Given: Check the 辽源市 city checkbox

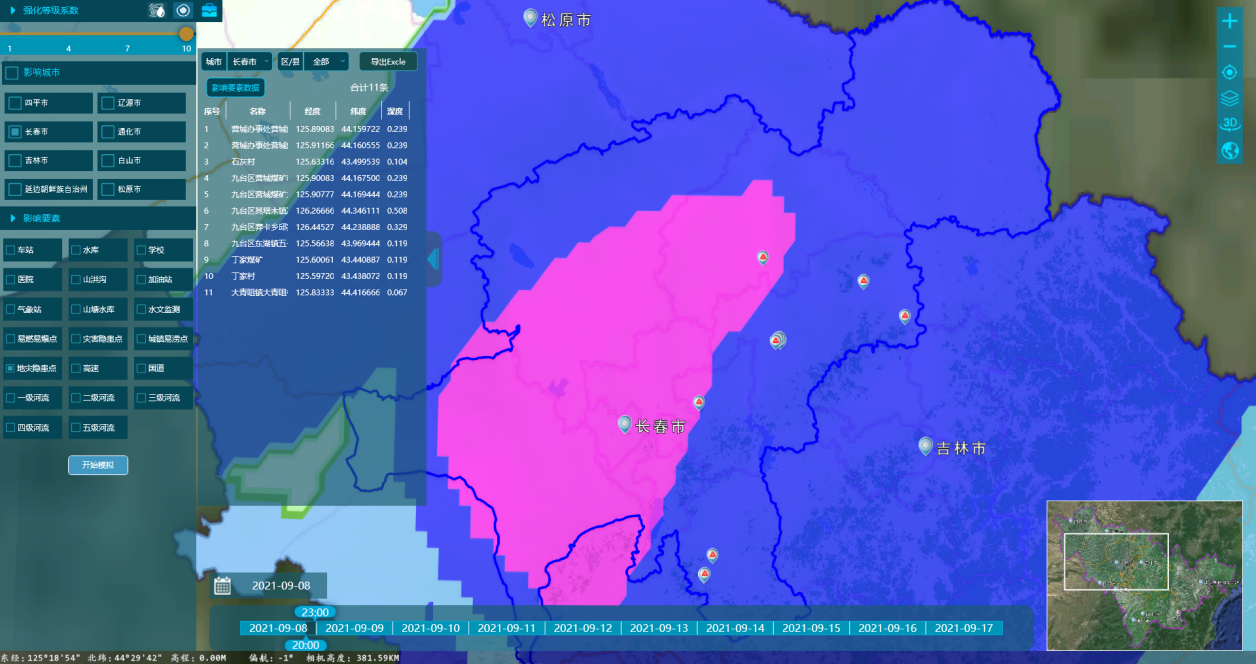Looking at the screenshot, I should coord(109,103).
